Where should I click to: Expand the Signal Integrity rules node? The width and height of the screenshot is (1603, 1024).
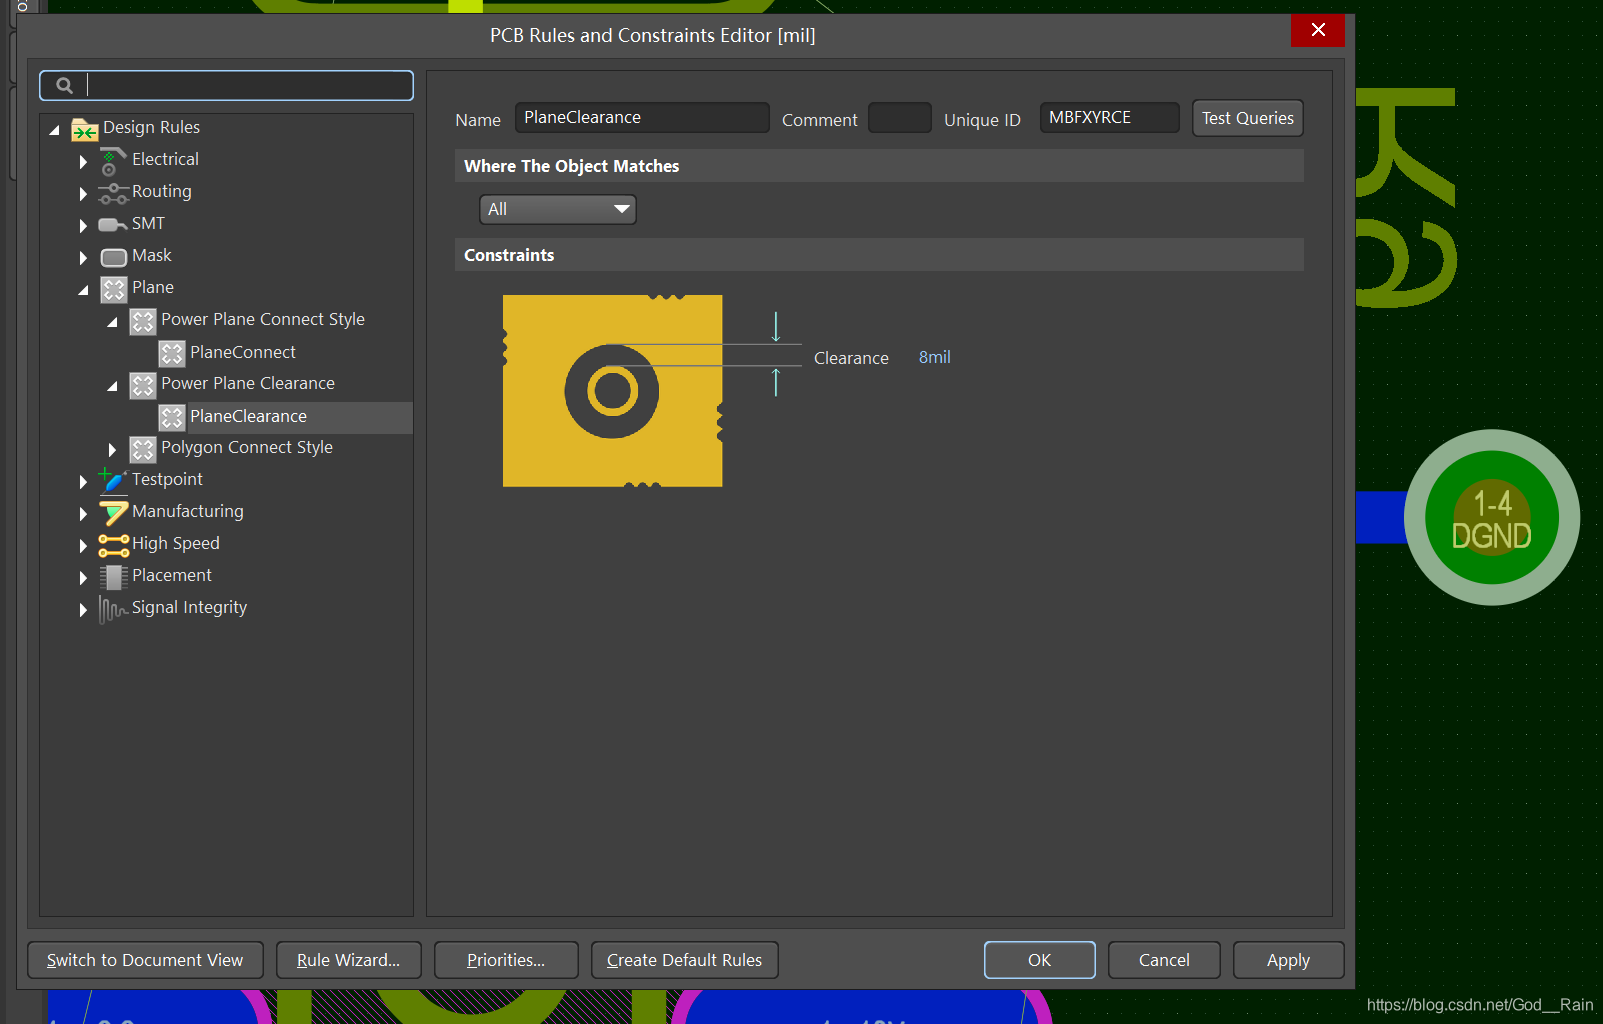(83, 610)
